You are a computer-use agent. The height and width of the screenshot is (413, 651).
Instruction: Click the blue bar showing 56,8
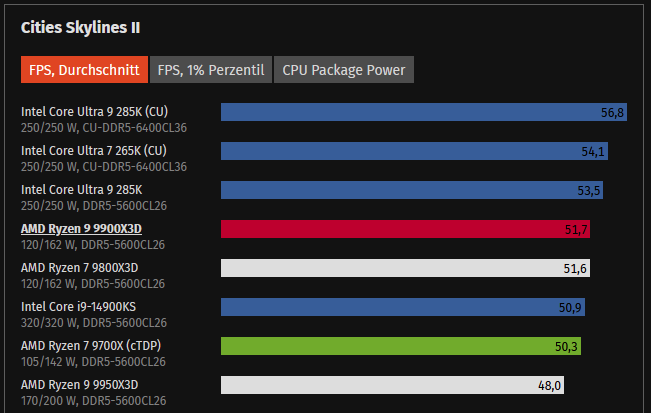[x=424, y=112]
